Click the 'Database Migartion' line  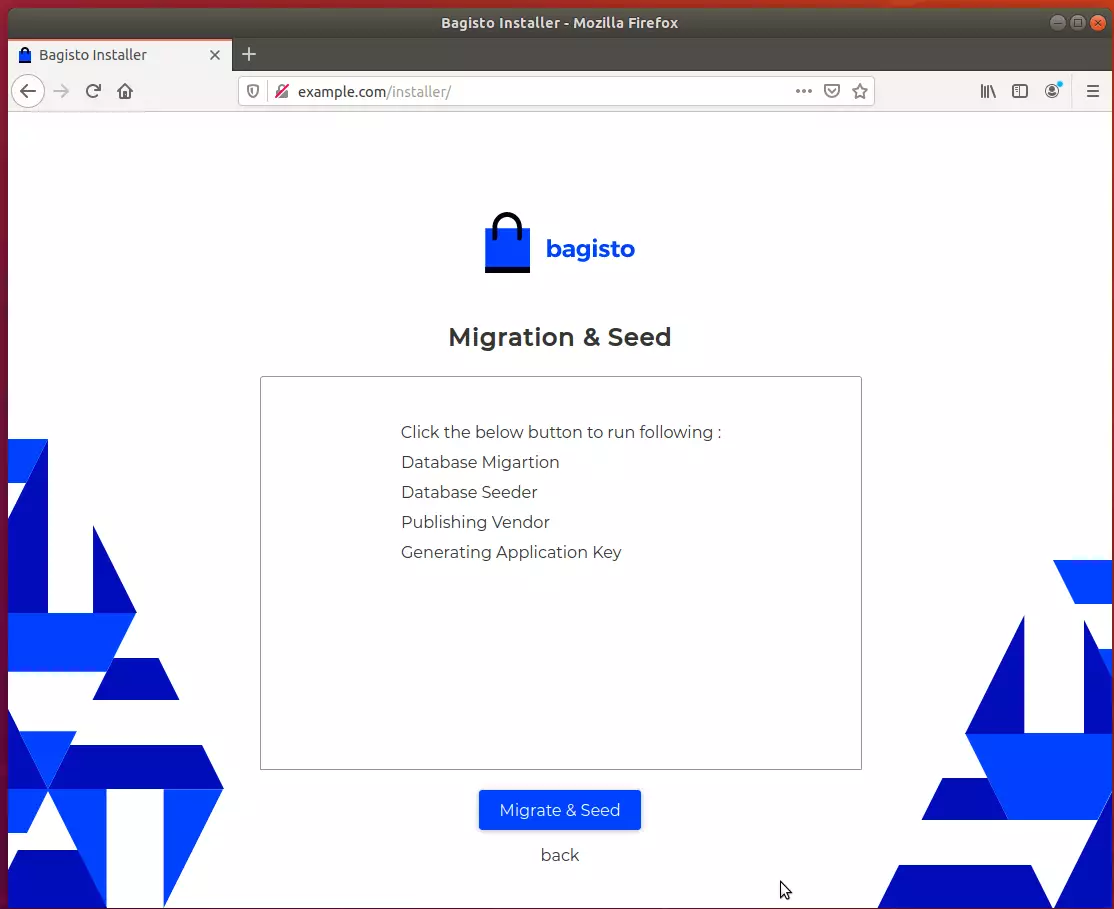pyautogui.click(x=480, y=462)
